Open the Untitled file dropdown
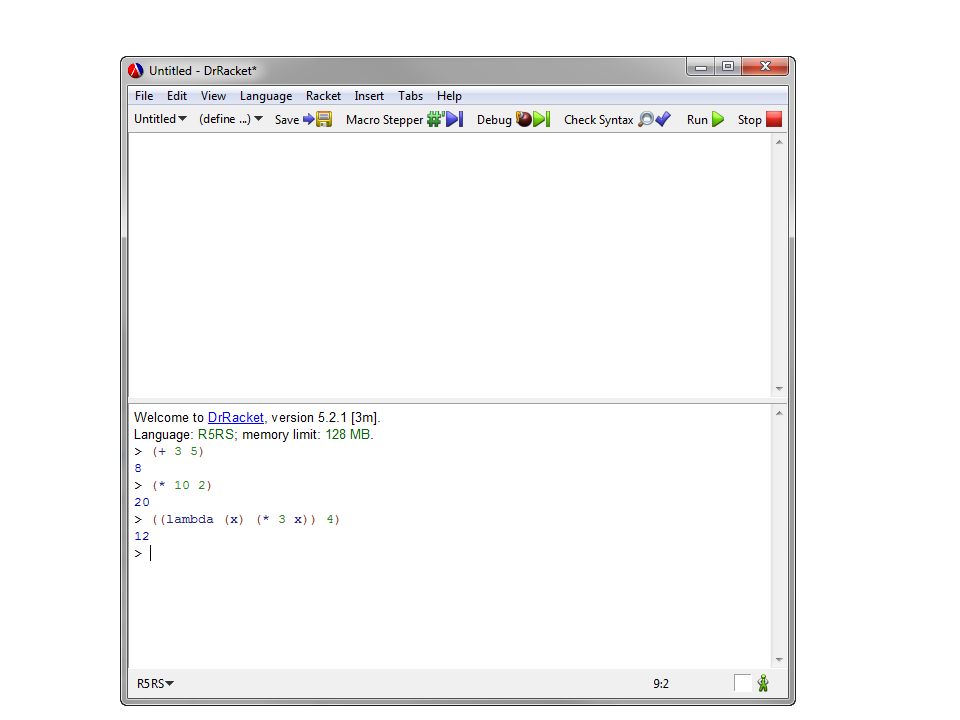The image size is (960, 720). pos(160,119)
